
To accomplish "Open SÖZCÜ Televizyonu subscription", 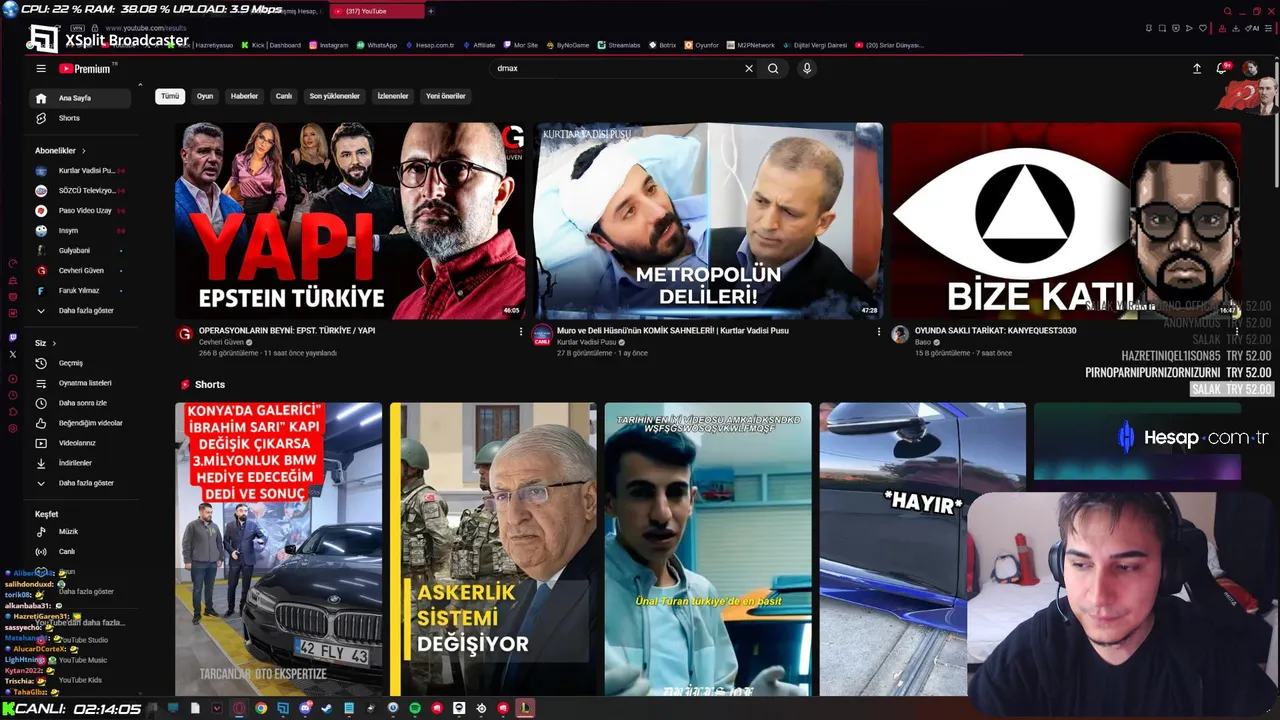I will click(x=80, y=191).
